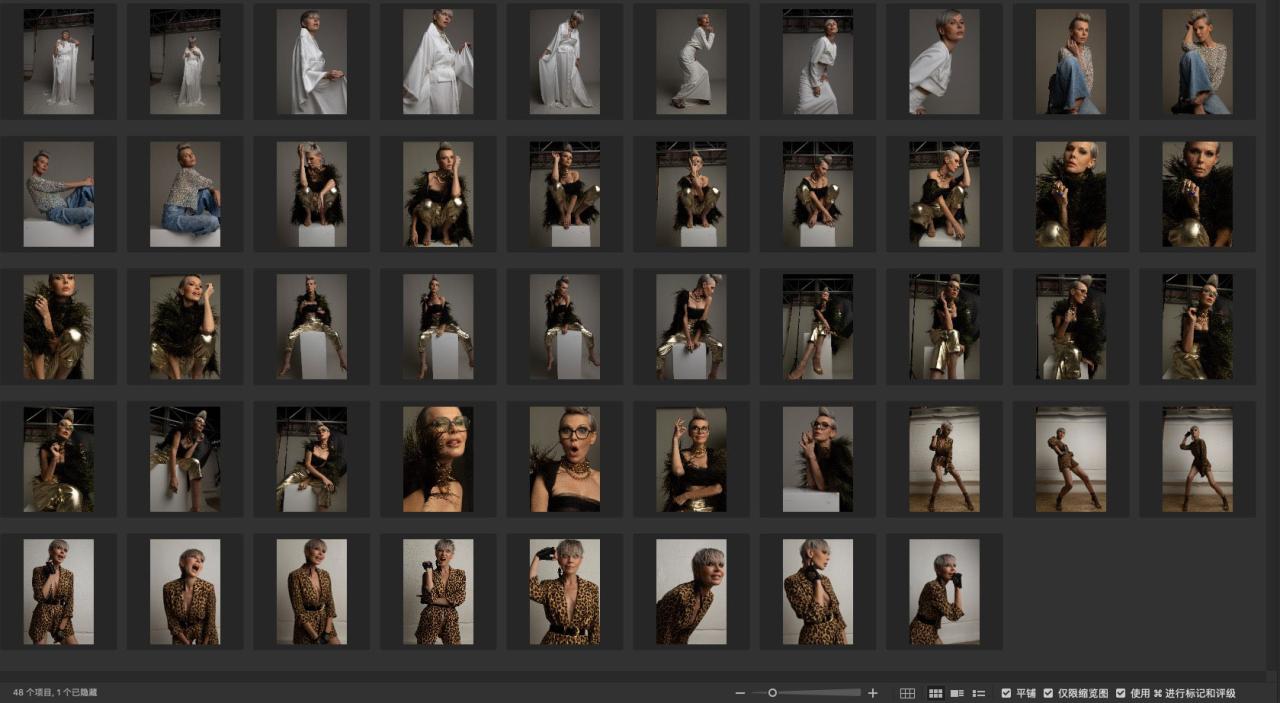Toggle the 仅限缩览图 checkbox

click(1048, 693)
